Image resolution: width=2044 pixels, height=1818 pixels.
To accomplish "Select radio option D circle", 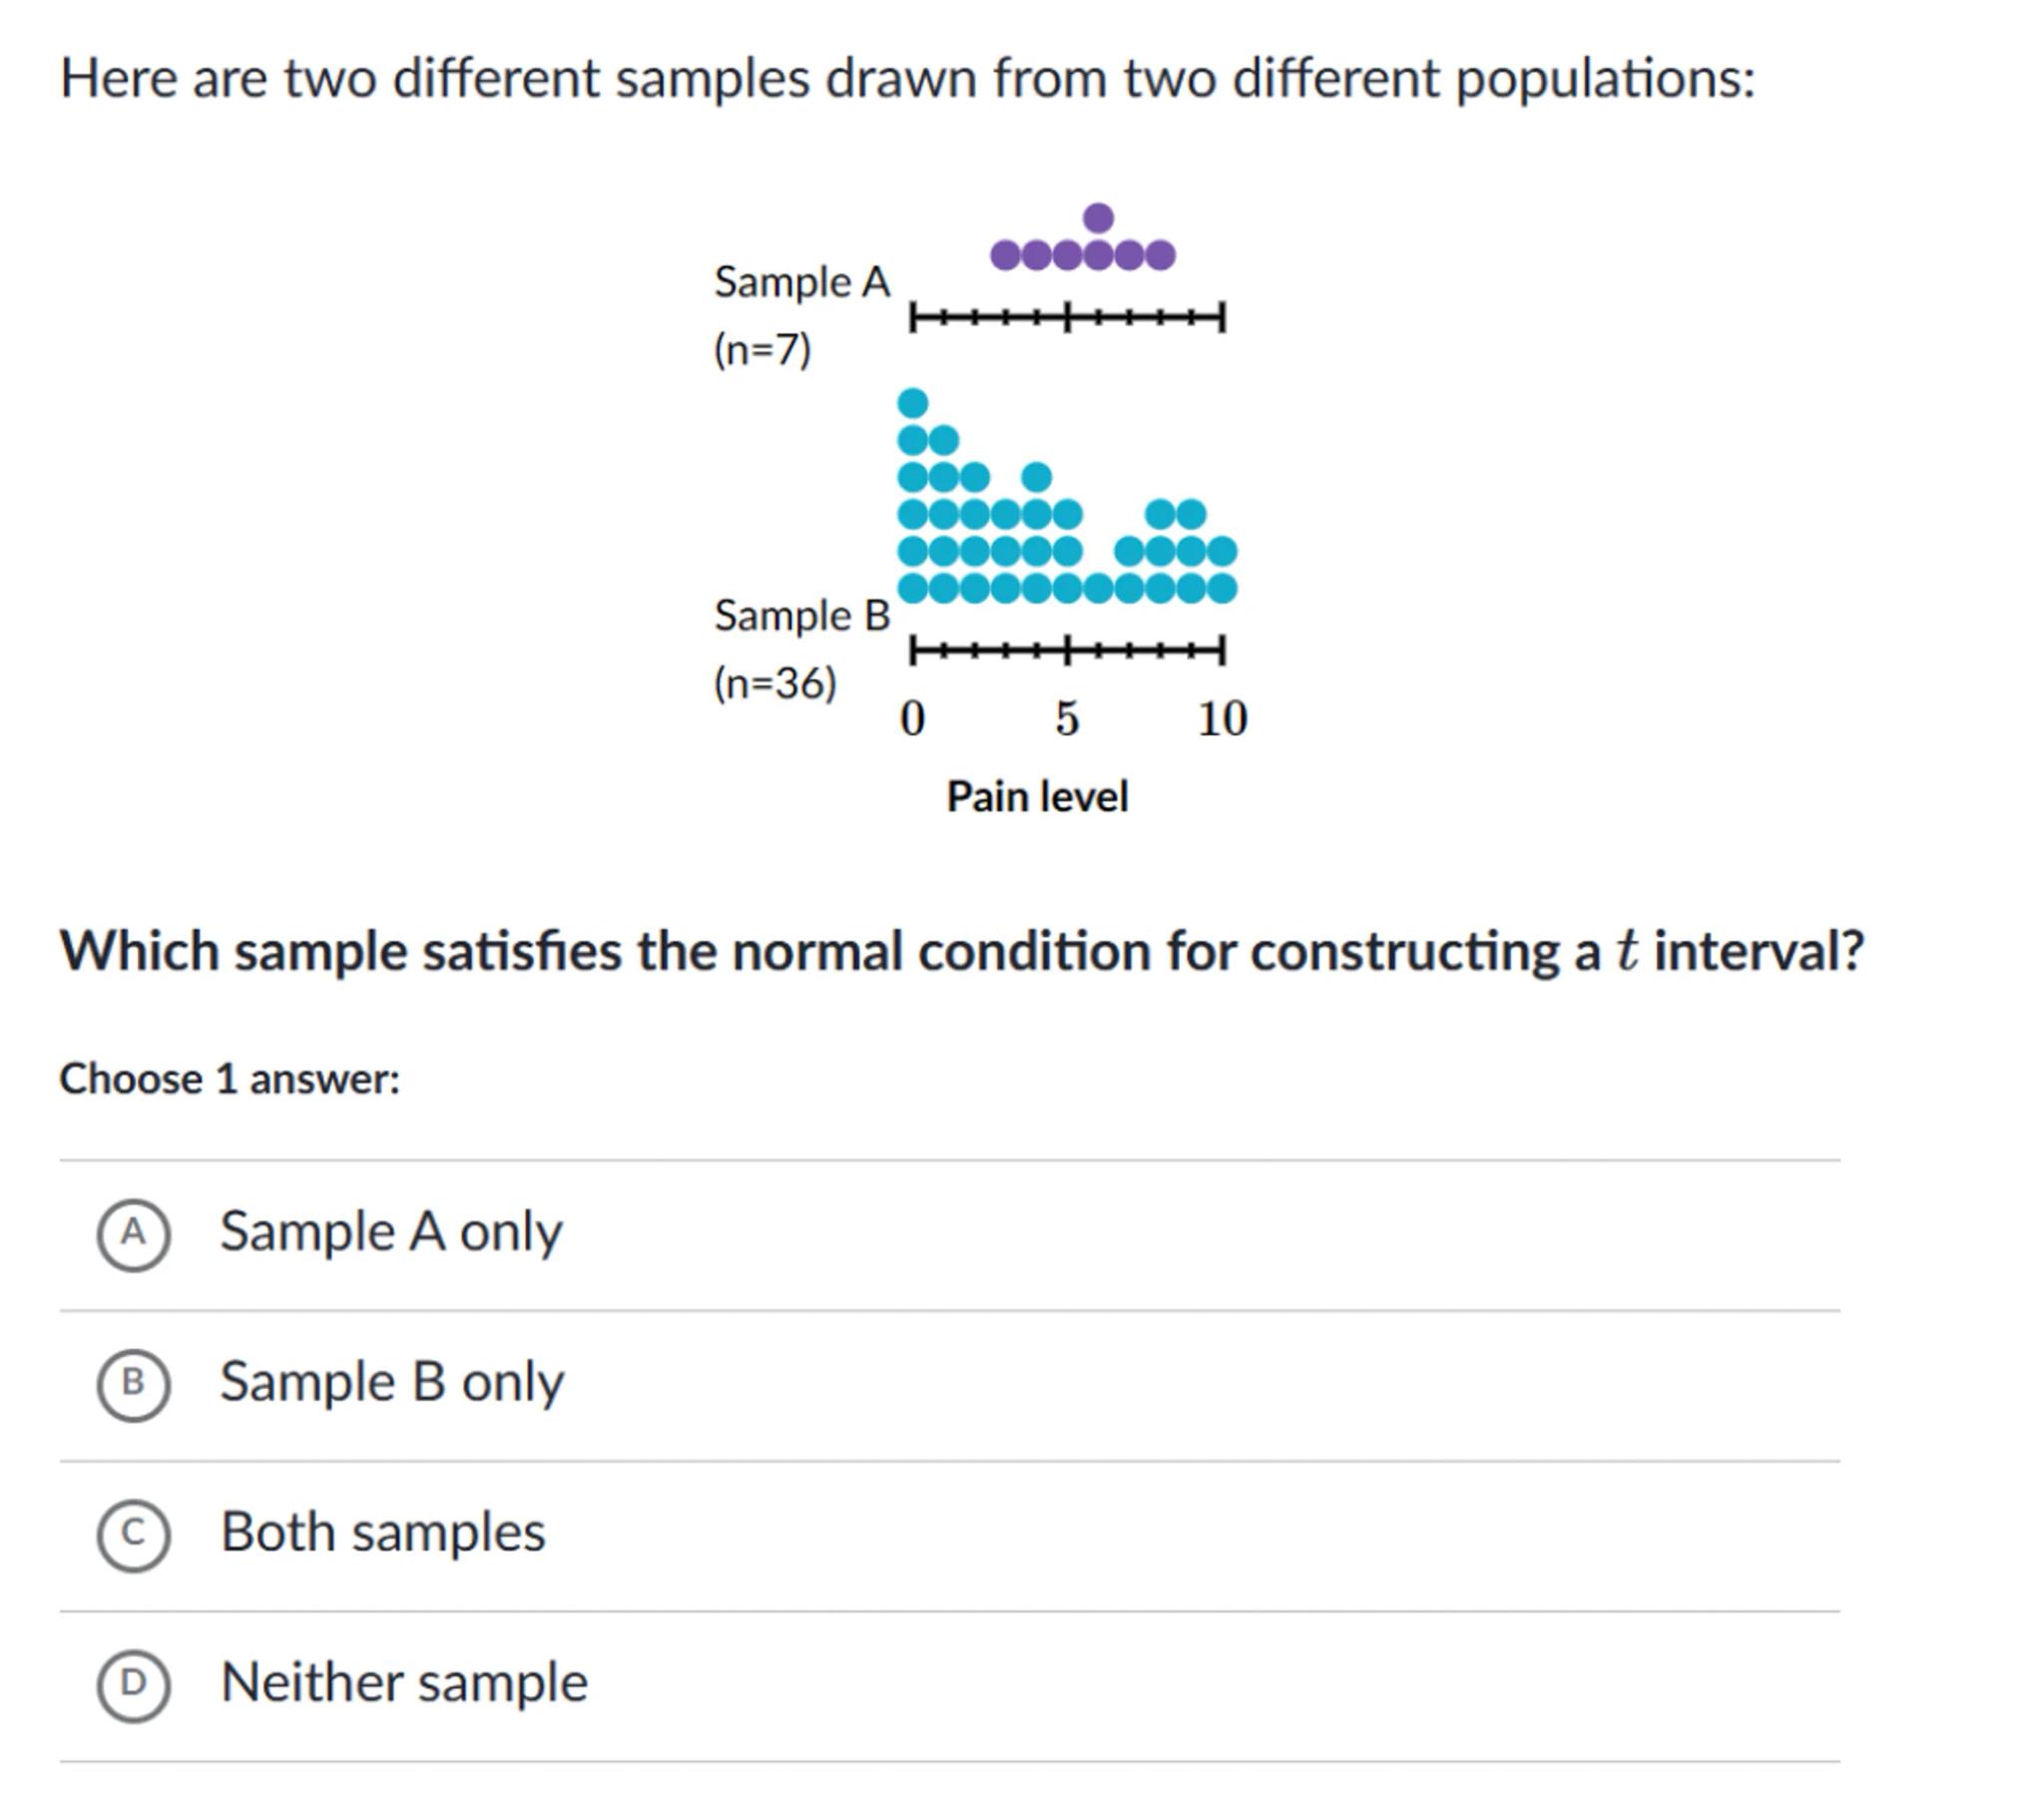I will point(133,1685).
